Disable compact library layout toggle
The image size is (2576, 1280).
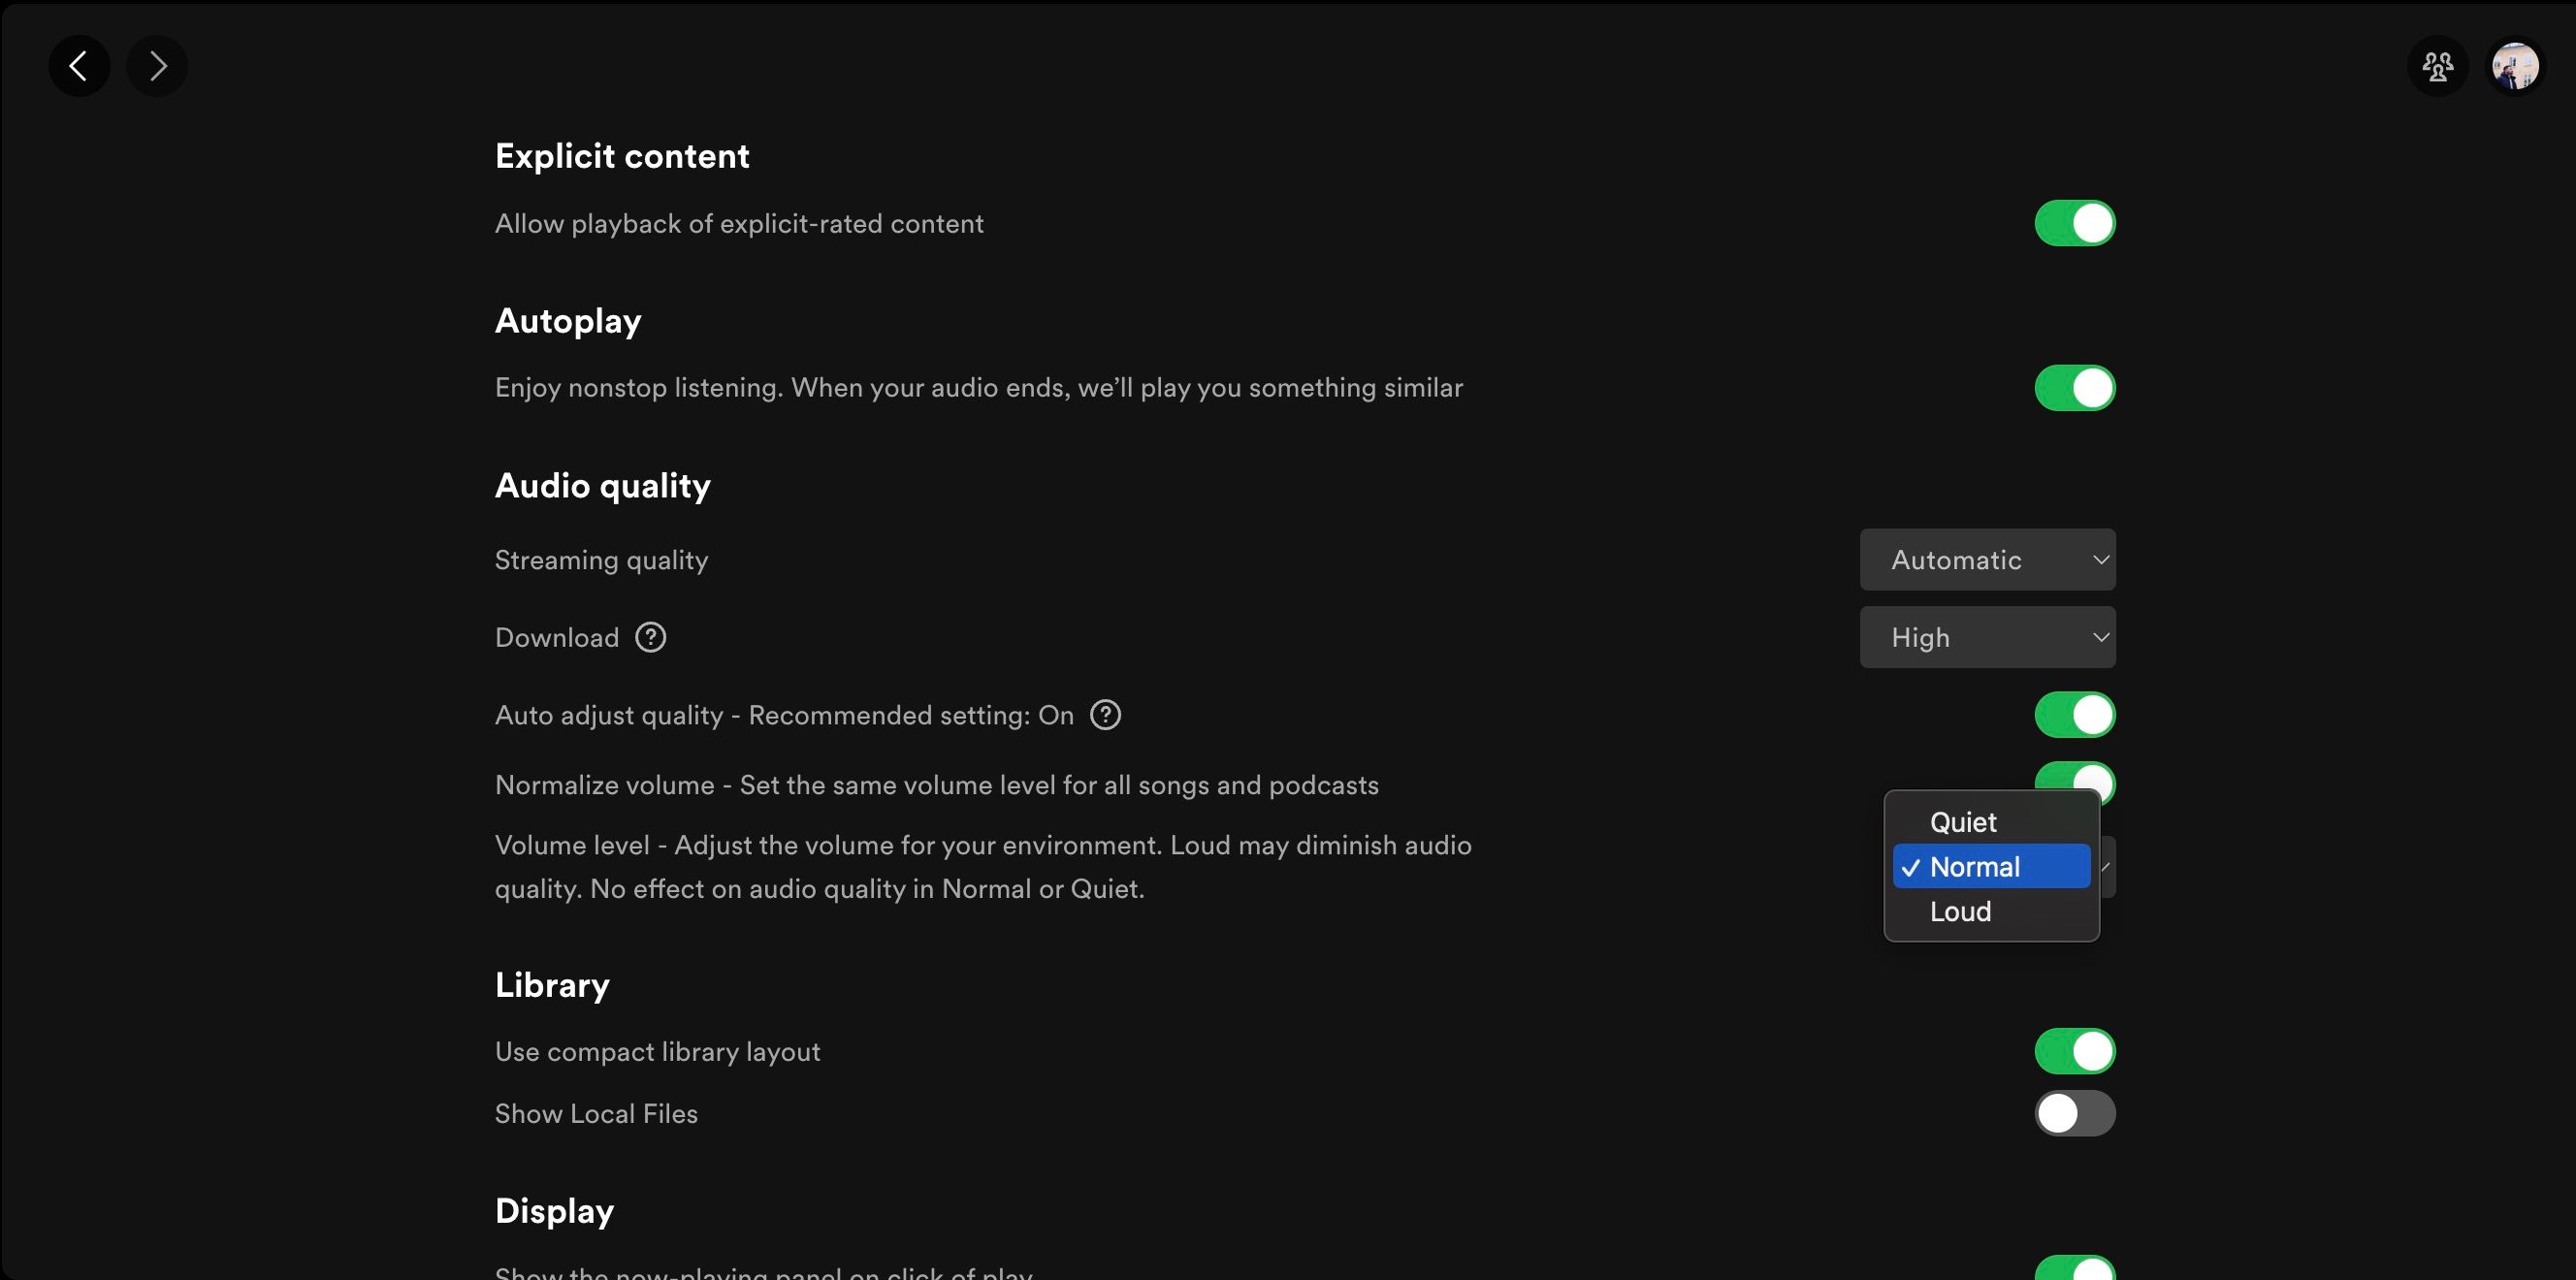(x=2074, y=1051)
